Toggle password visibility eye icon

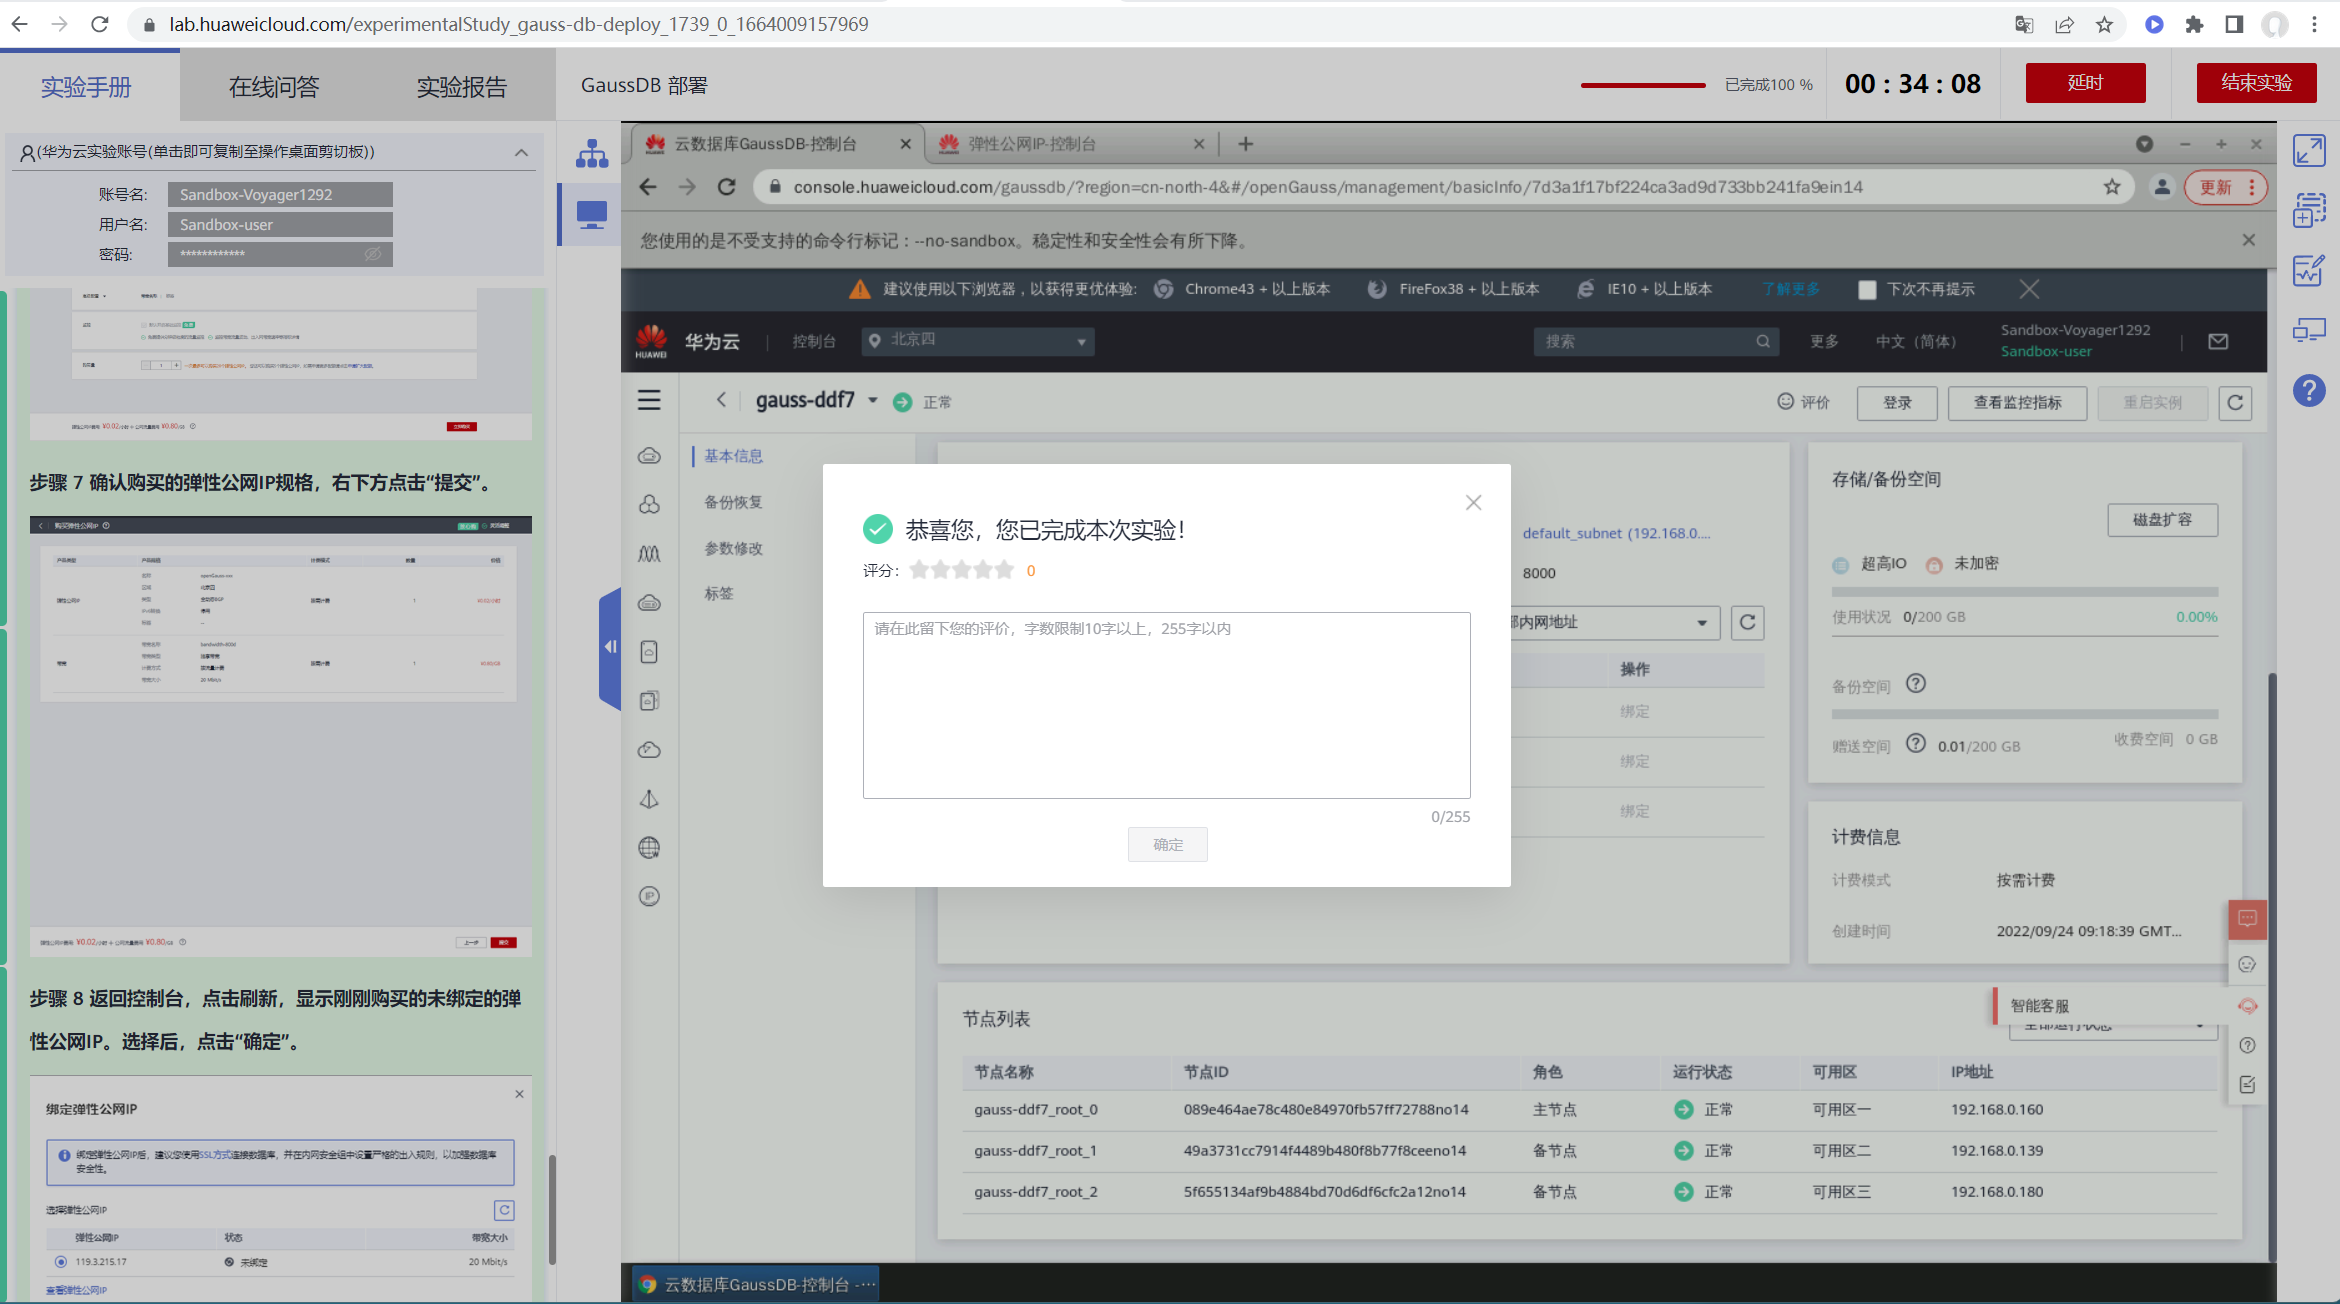tap(373, 254)
